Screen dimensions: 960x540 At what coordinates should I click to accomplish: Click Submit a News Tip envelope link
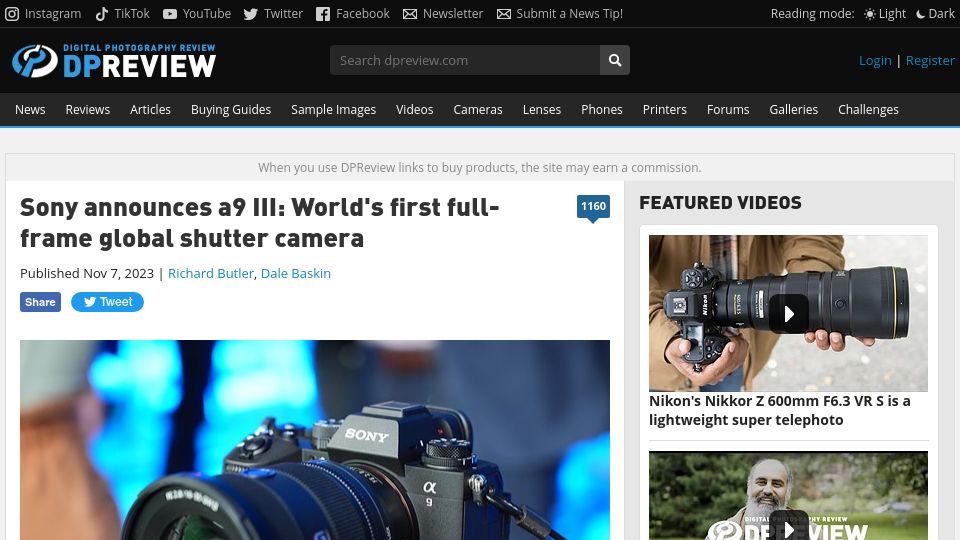click(x=560, y=13)
